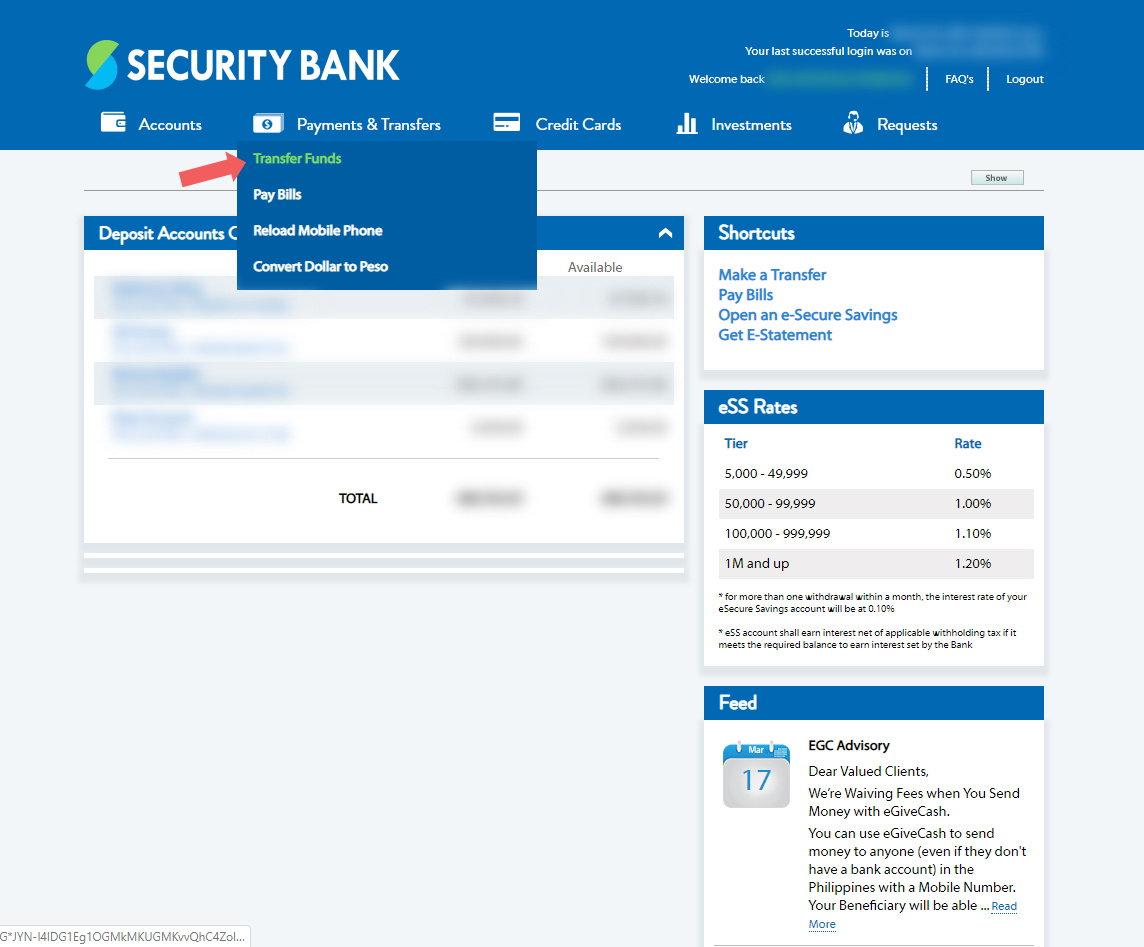Viewport: 1144px width, 947px height.
Task: Click the 100,000 - 999,999 tier row
Action: [874, 533]
